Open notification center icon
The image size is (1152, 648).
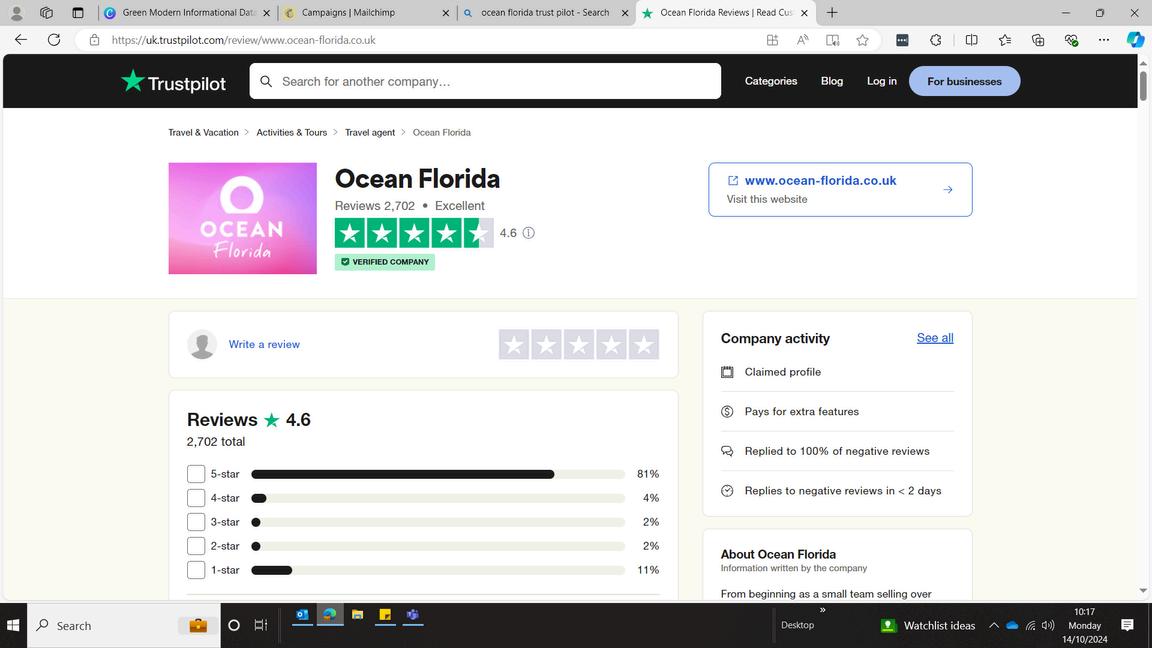coord(1127,625)
